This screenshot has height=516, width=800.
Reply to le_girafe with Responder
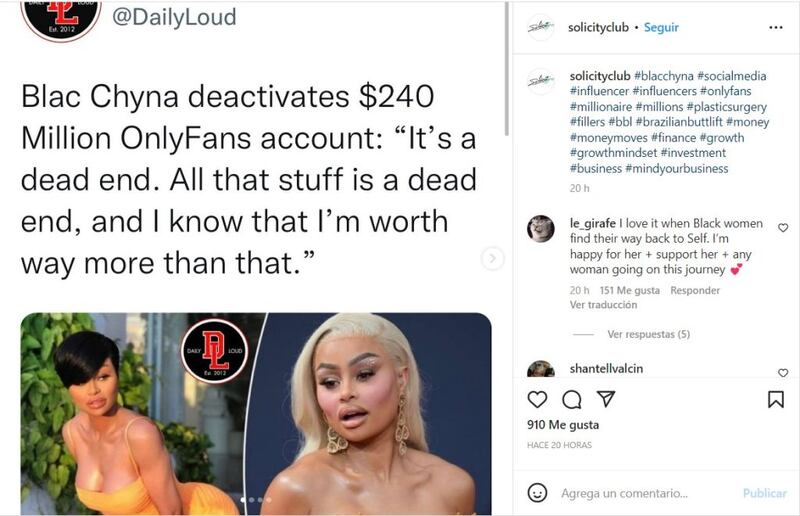click(x=695, y=290)
